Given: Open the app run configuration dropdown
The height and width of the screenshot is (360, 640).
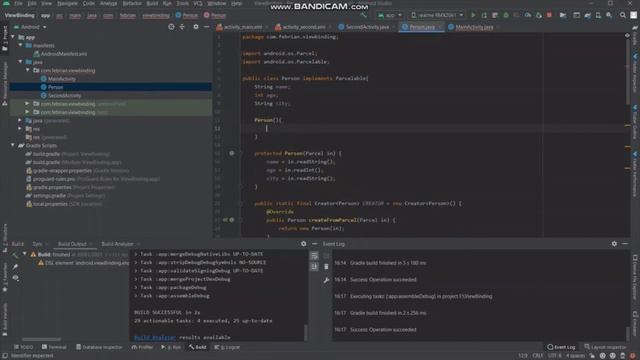Looking at the screenshot, I should (x=390, y=15).
